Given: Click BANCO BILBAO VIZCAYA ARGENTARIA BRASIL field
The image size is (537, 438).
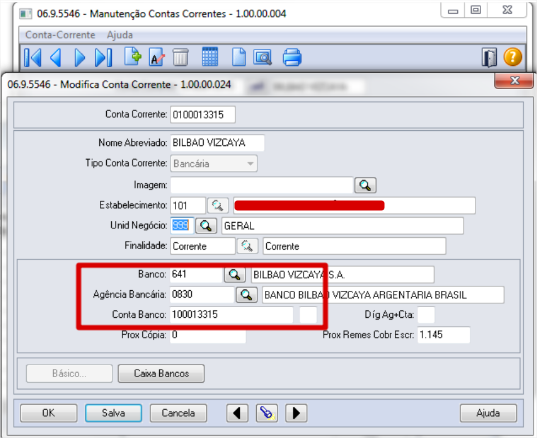Looking at the screenshot, I should pos(383,295).
